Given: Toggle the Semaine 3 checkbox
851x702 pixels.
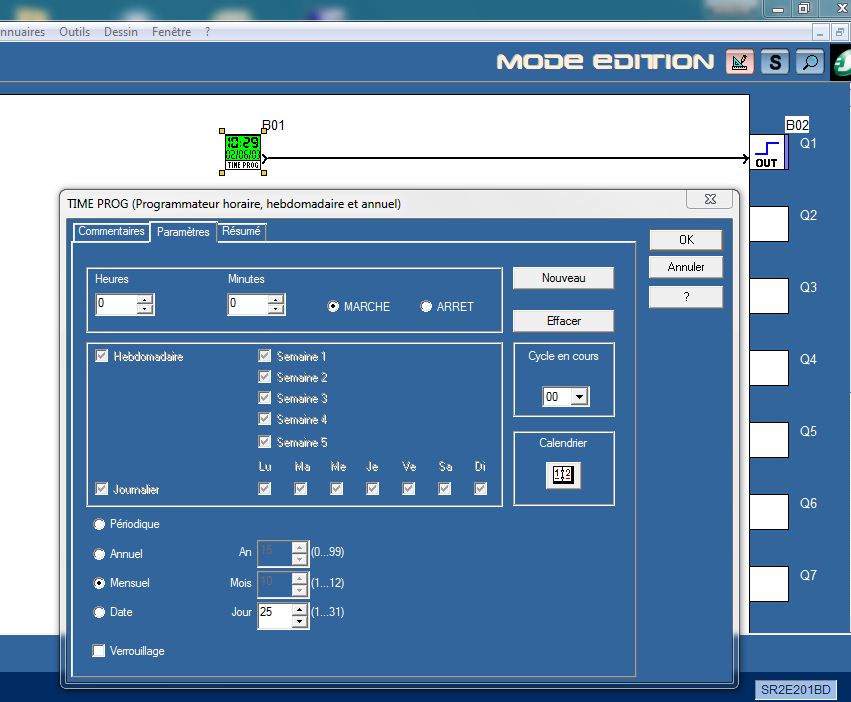Looking at the screenshot, I should pyautogui.click(x=265, y=398).
